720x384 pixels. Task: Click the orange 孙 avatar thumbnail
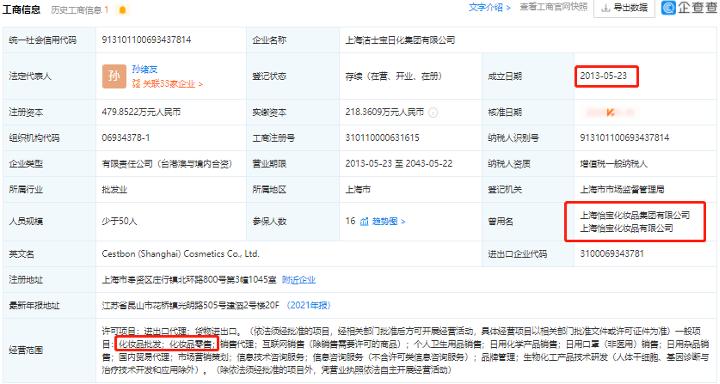tap(114, 76)
